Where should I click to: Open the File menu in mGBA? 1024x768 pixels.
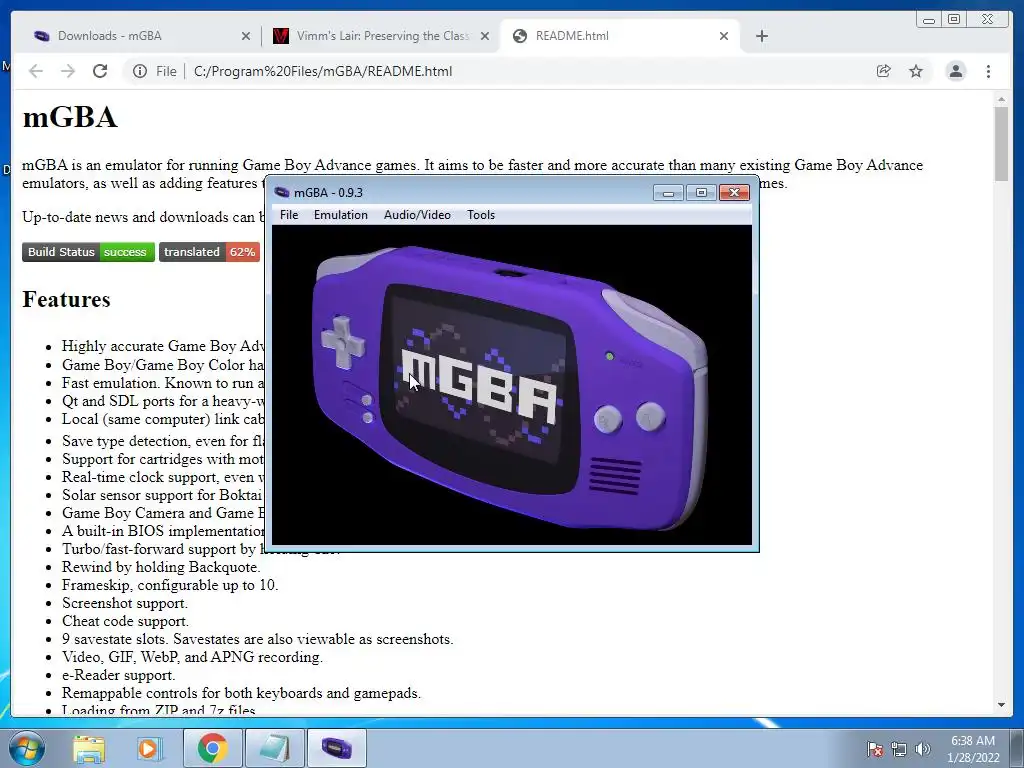point(289,215)
